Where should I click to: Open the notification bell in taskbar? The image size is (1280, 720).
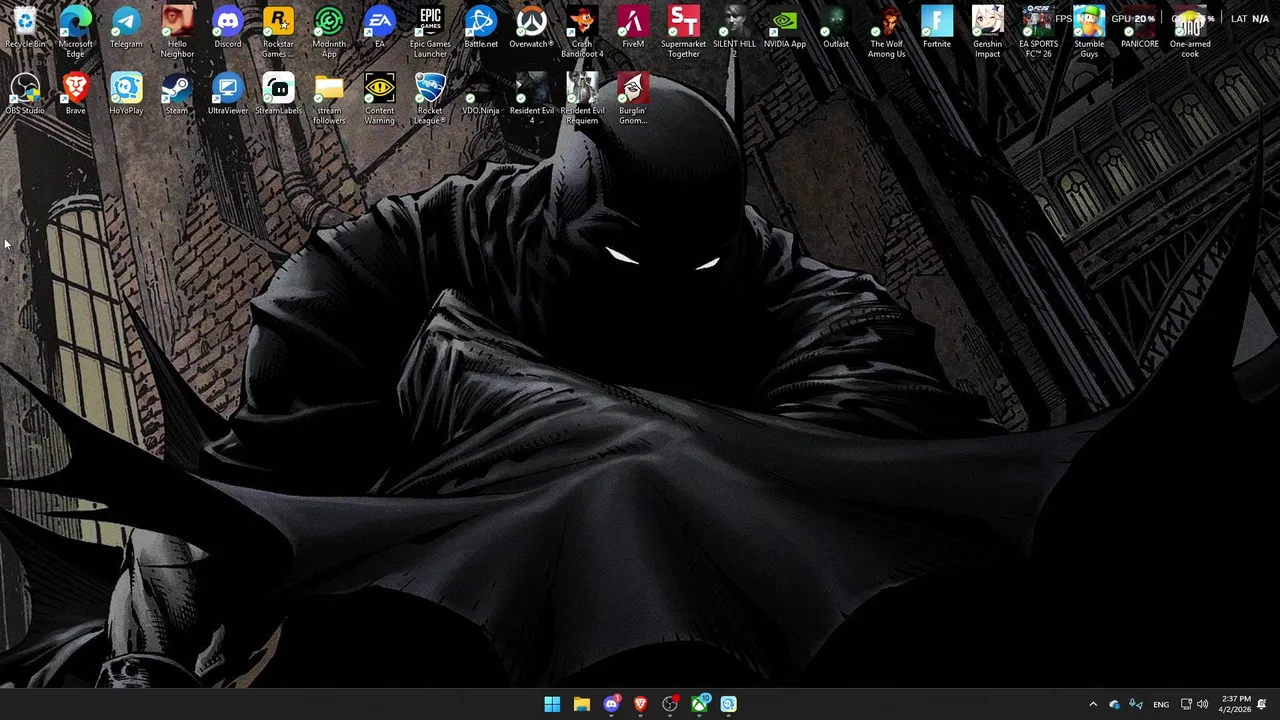point(1262,704)
